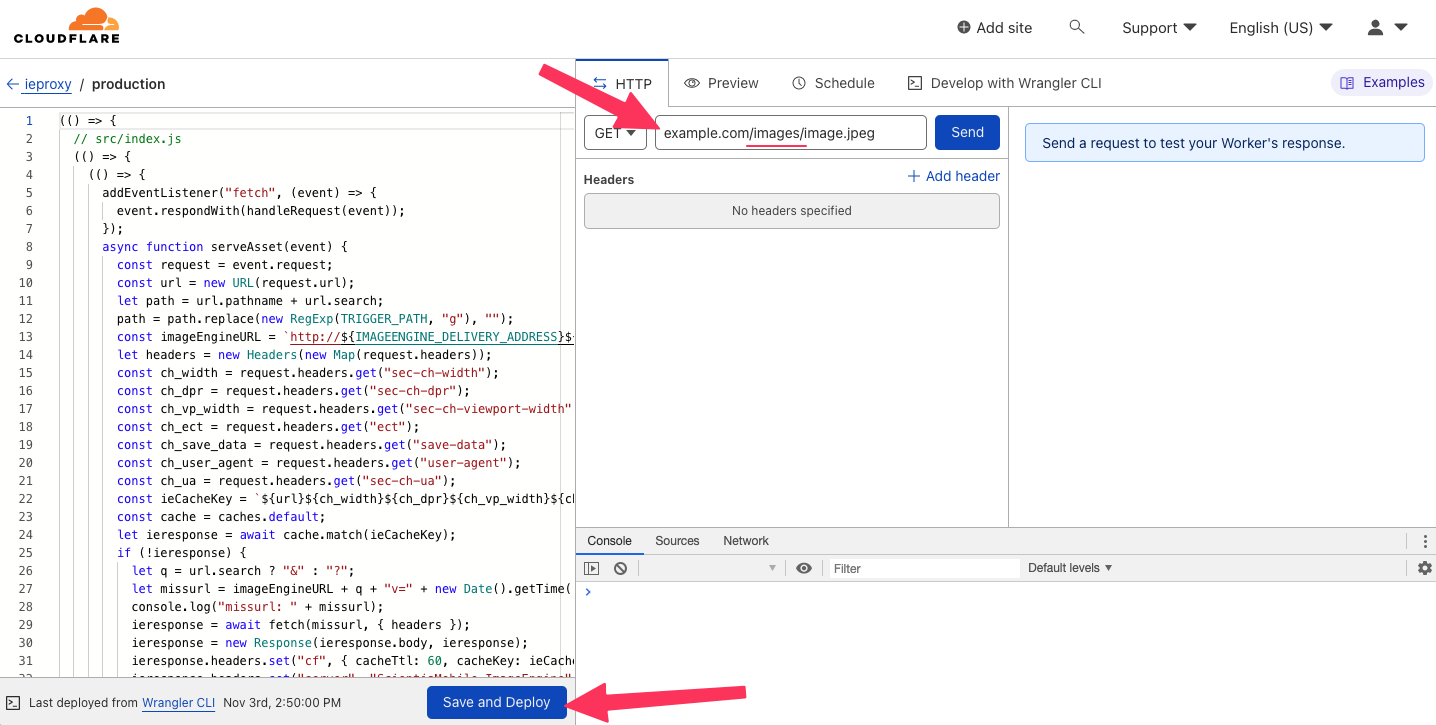Click the Wrangler CLI tab terminal icon

coord(914,83)
